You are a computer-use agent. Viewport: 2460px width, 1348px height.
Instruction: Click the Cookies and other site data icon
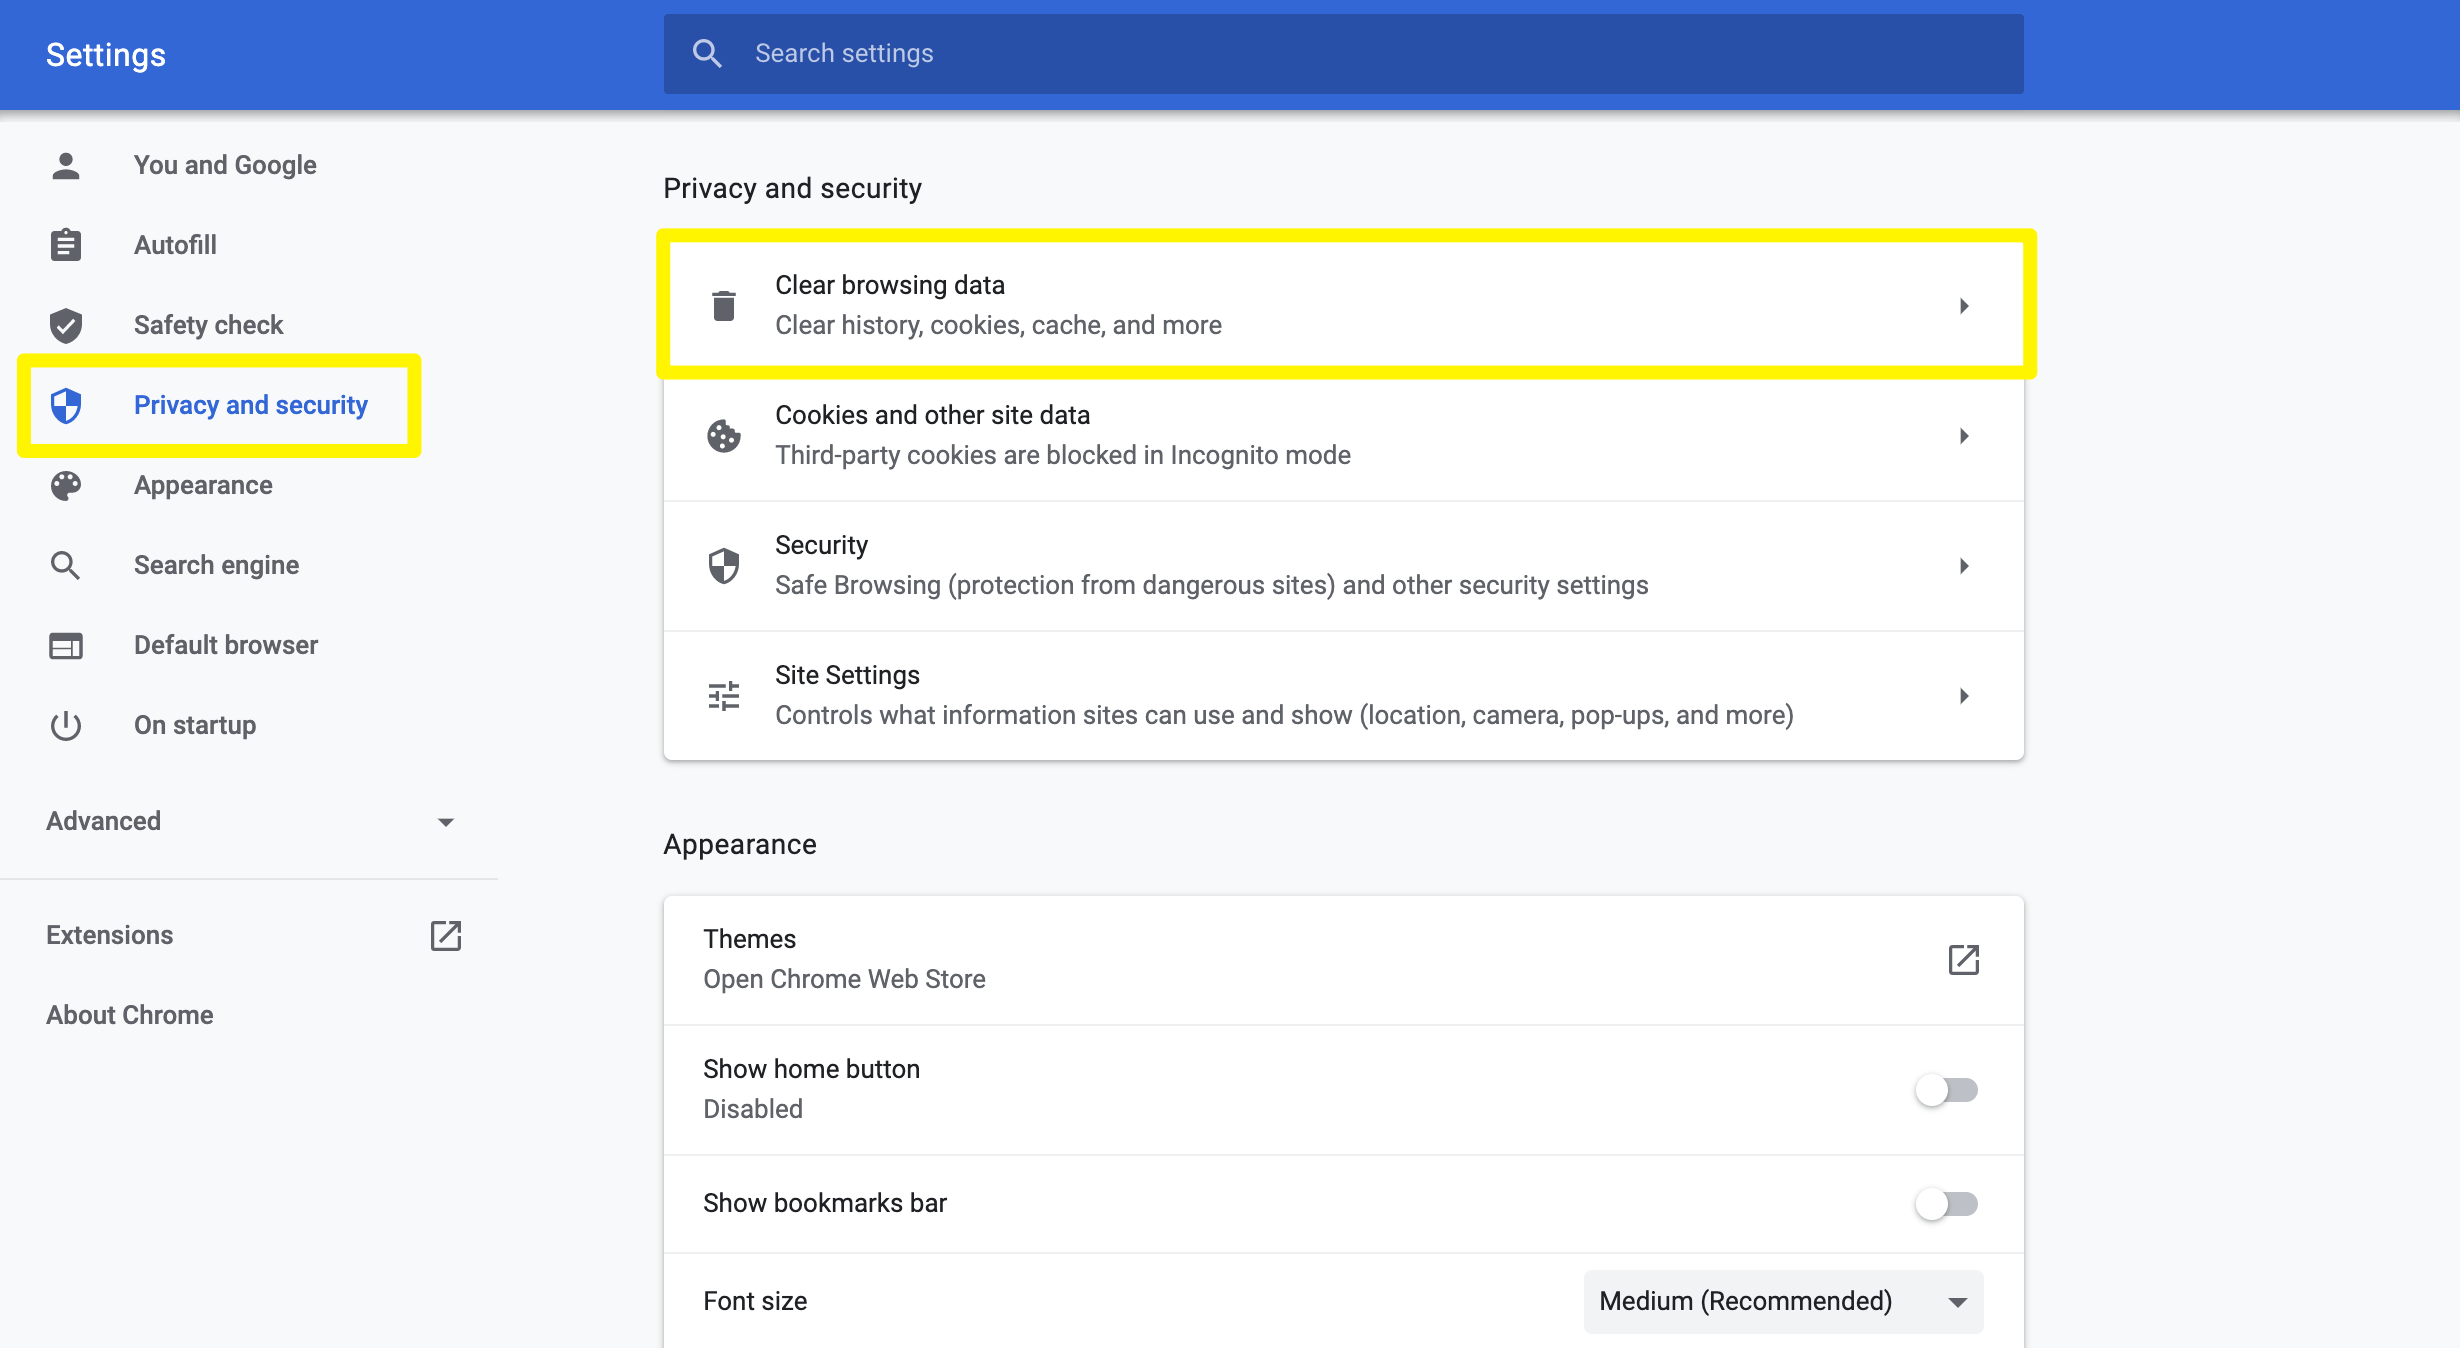tap(722, 433)
